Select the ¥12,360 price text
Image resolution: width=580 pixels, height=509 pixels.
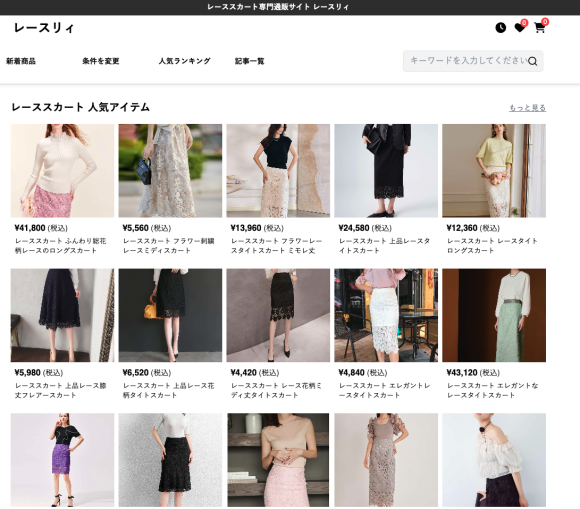click(462, 228)
